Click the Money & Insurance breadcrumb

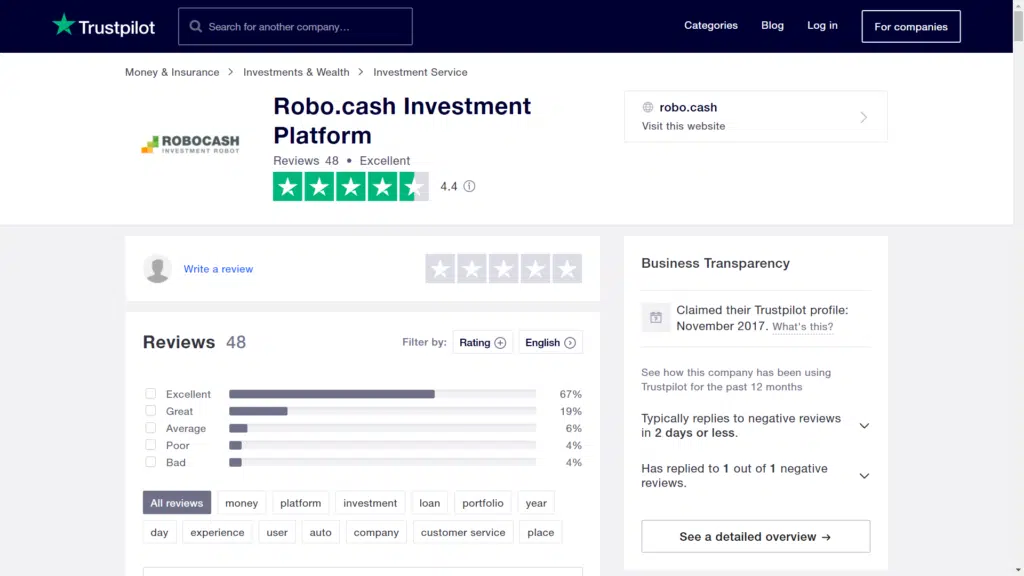[x=172, y=72]
